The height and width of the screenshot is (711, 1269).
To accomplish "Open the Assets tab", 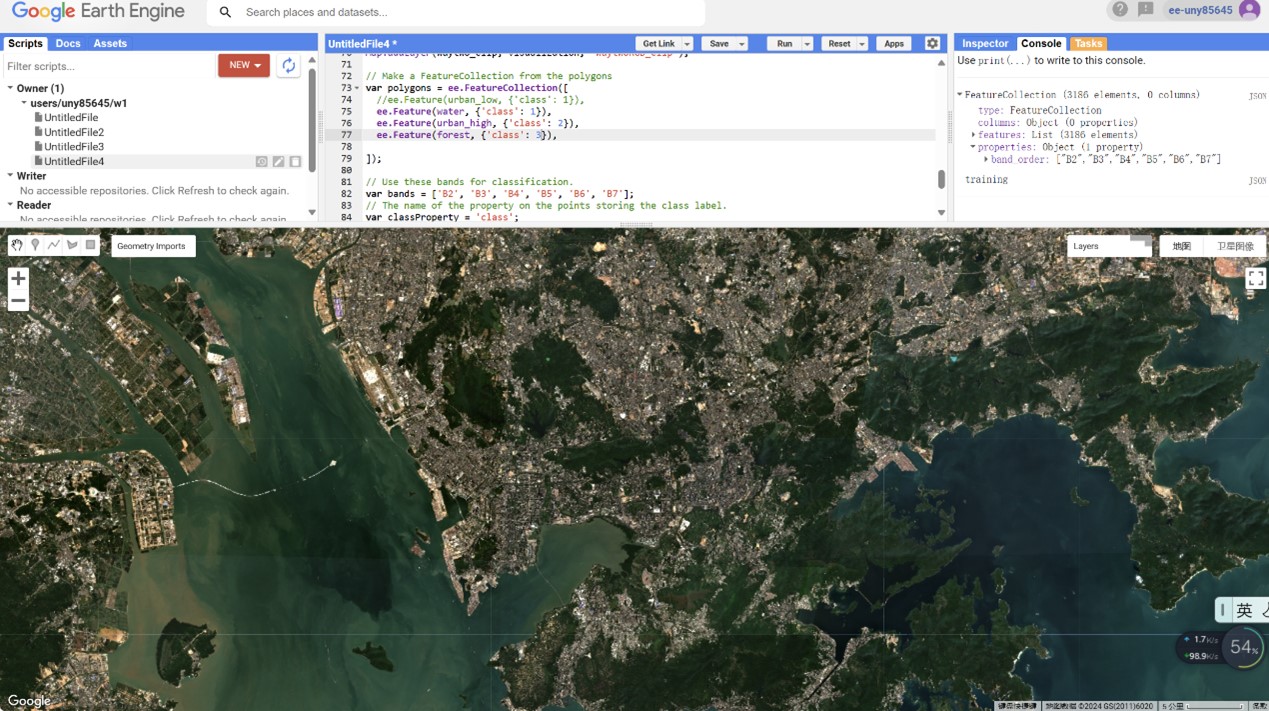I will 110,44.
